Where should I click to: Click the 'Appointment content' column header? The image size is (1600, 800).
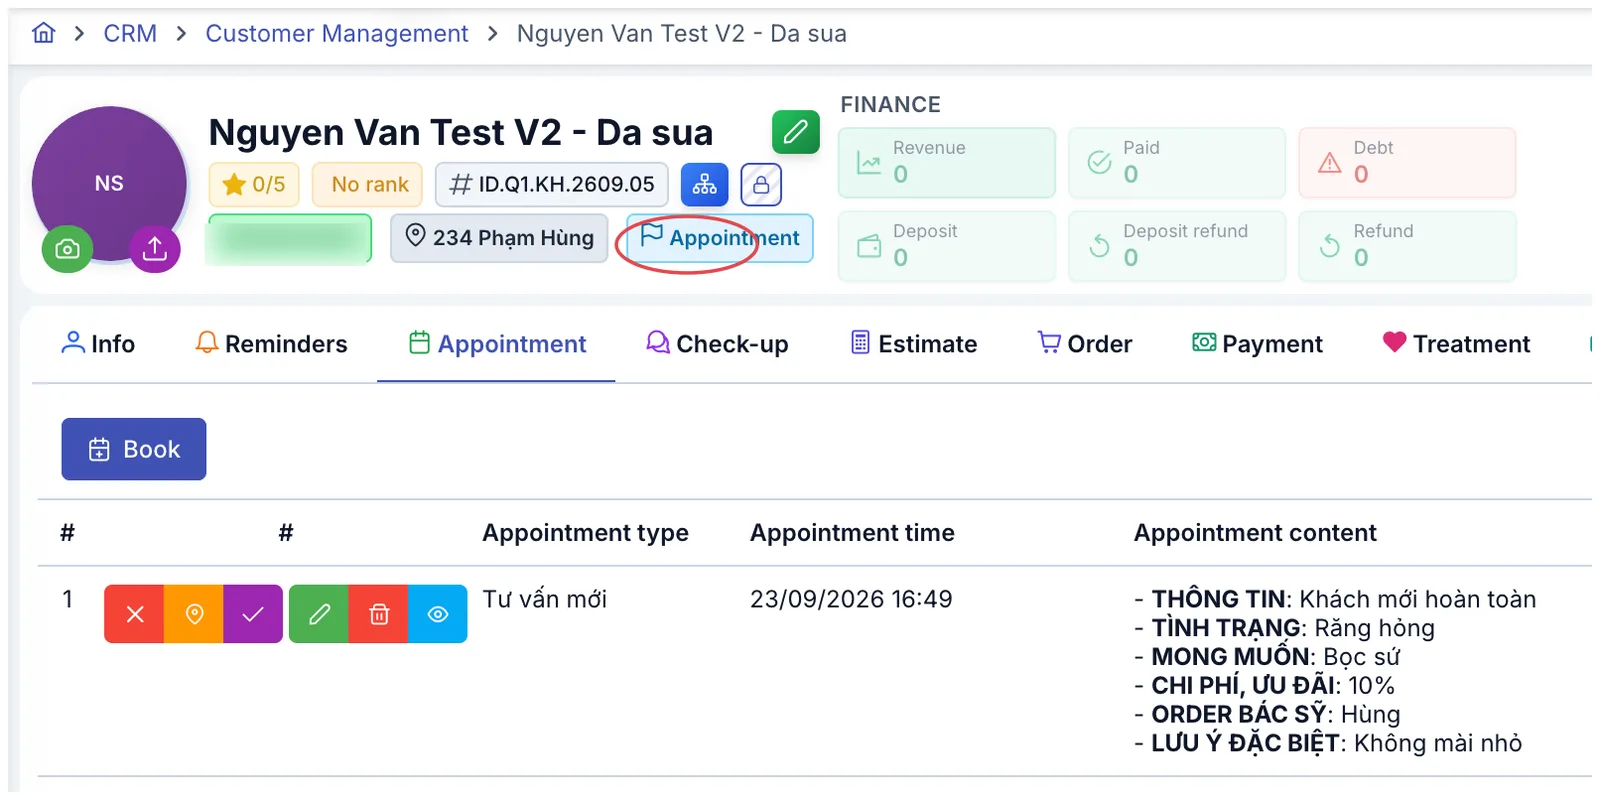1255,533
